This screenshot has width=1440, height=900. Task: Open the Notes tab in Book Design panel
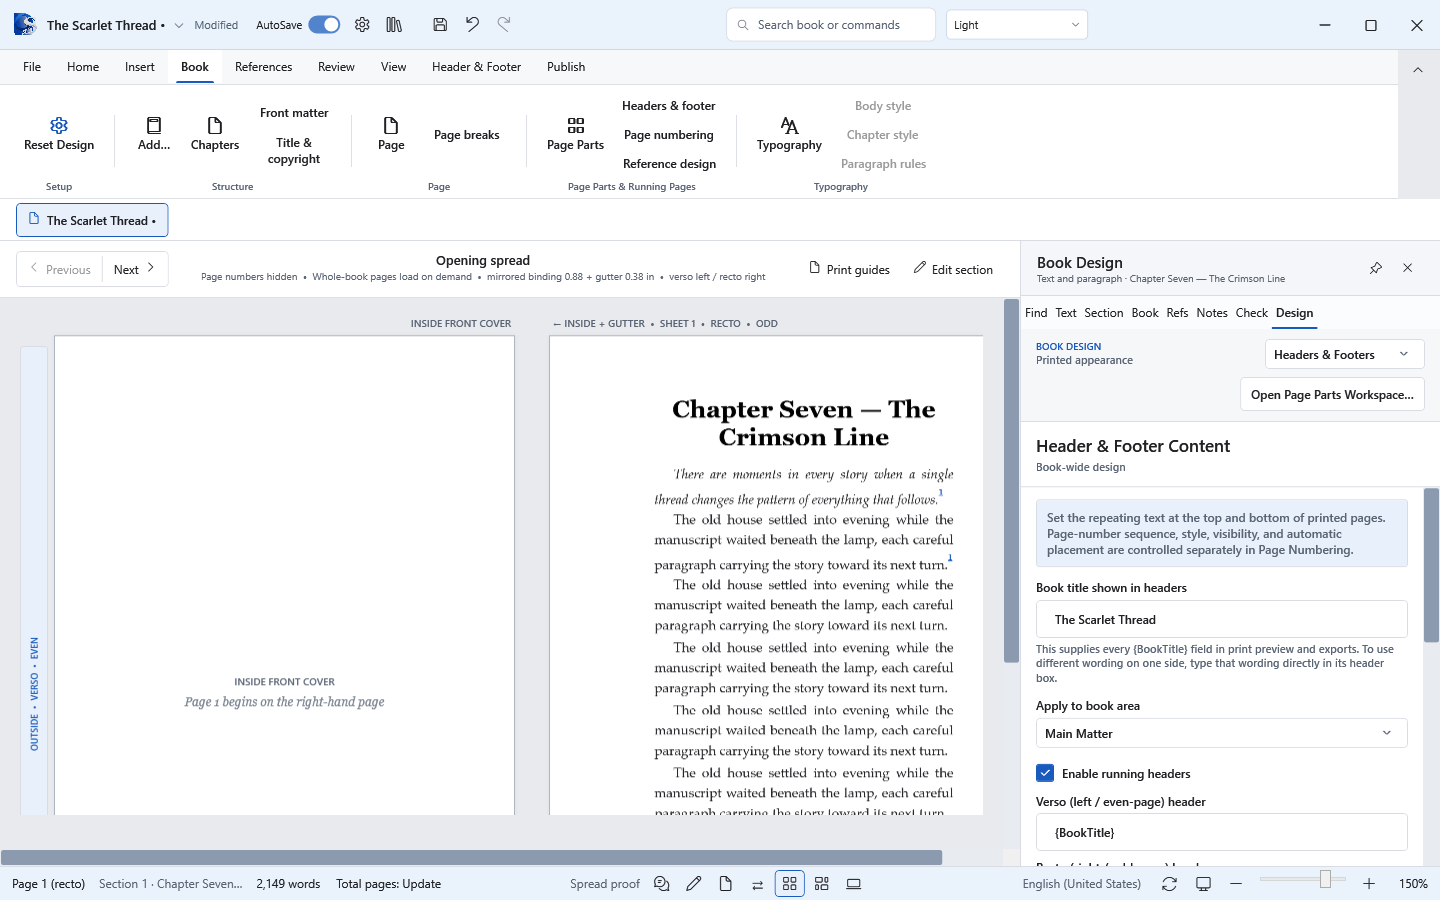1212,313
